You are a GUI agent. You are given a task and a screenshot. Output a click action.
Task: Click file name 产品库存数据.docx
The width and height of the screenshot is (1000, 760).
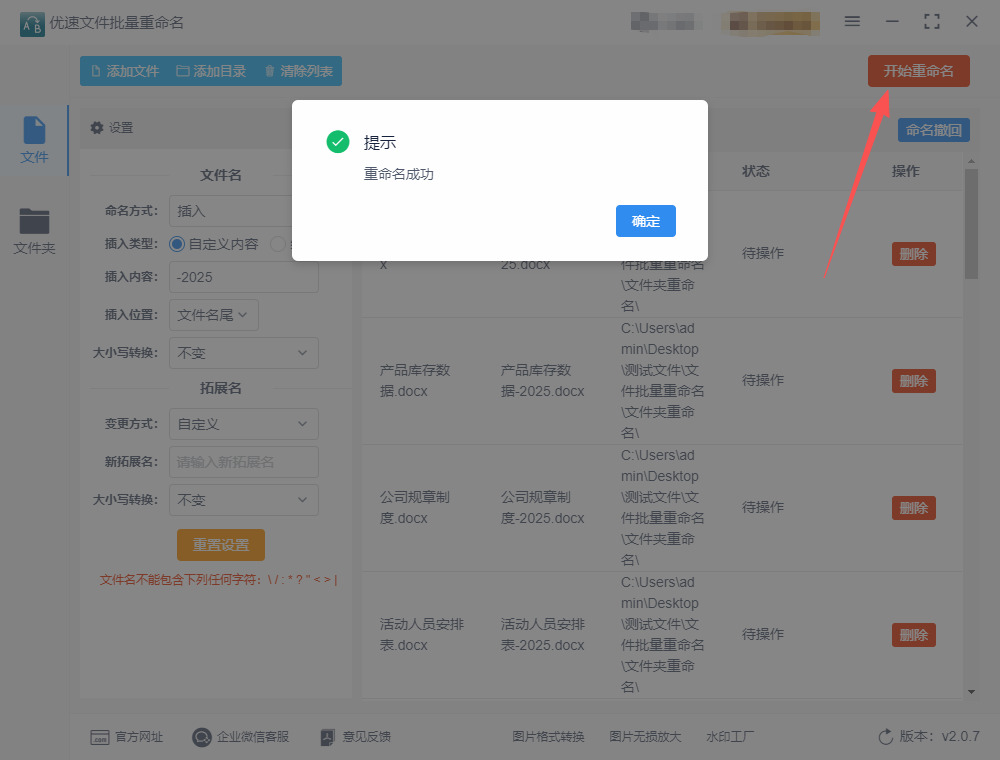point(415,381)
